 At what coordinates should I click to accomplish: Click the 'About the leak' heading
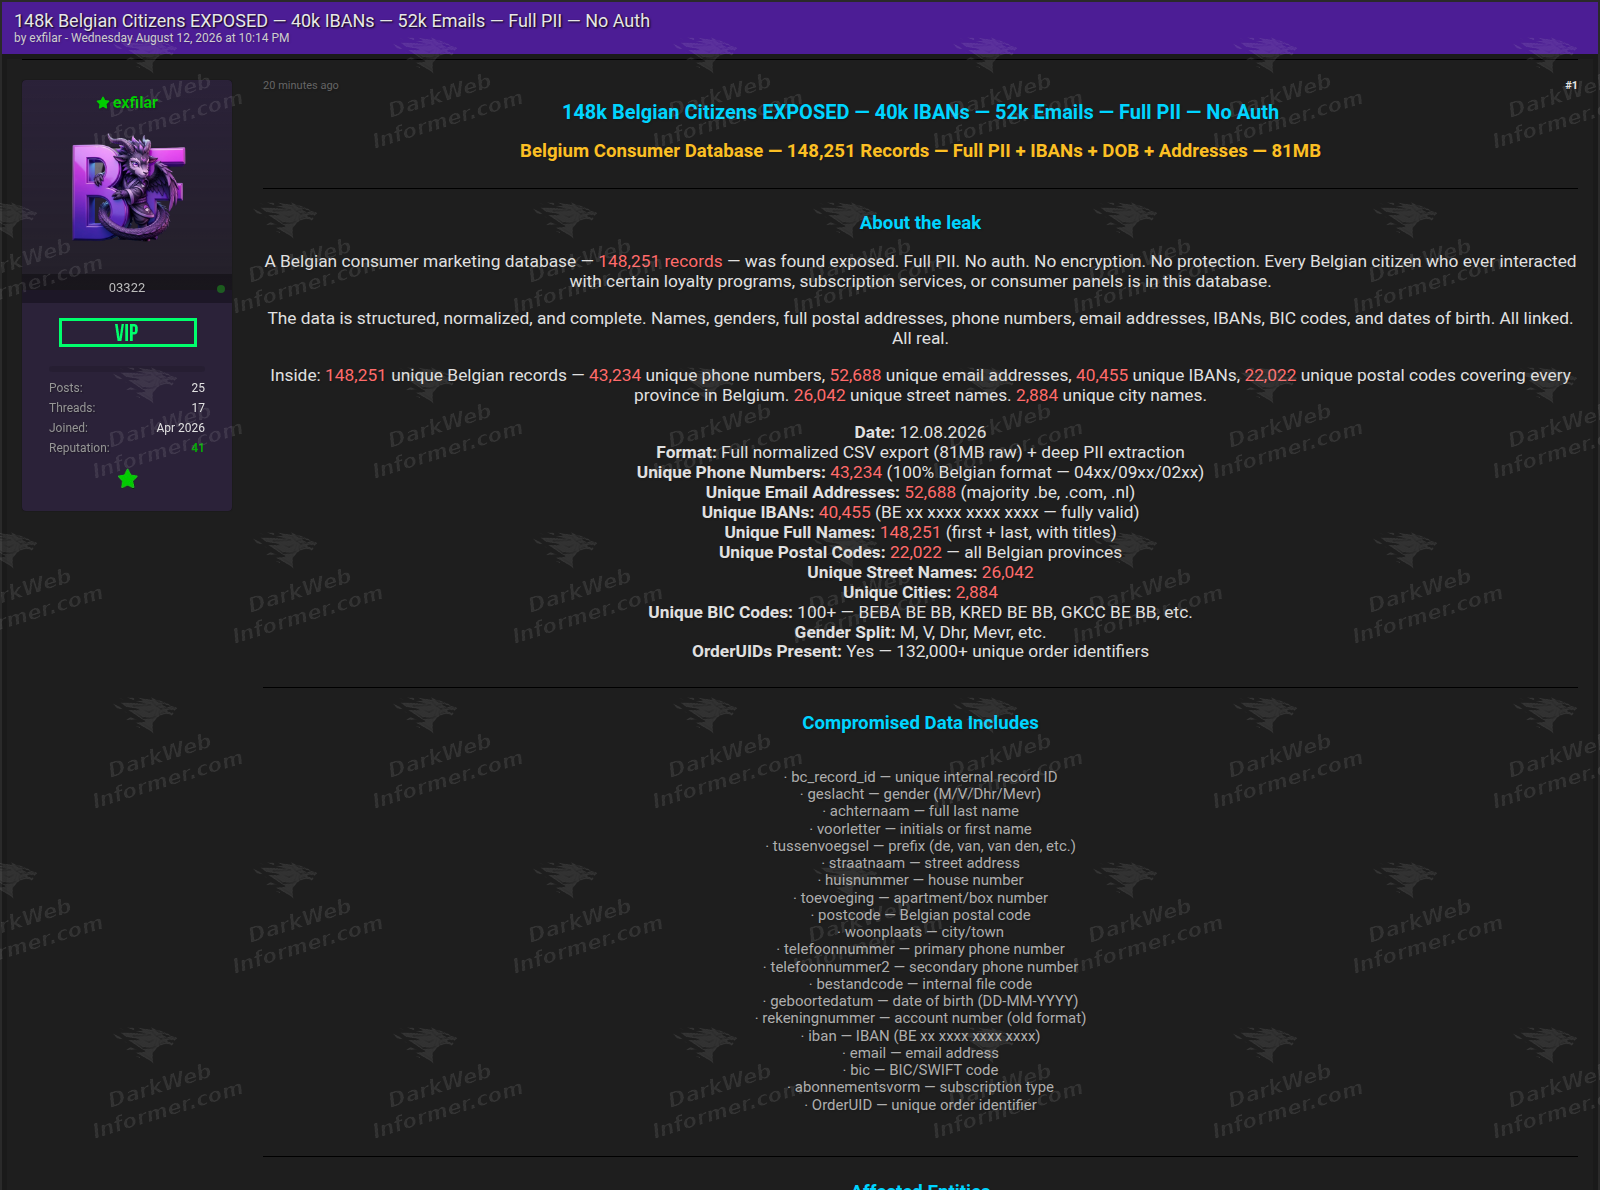point(920,223)
